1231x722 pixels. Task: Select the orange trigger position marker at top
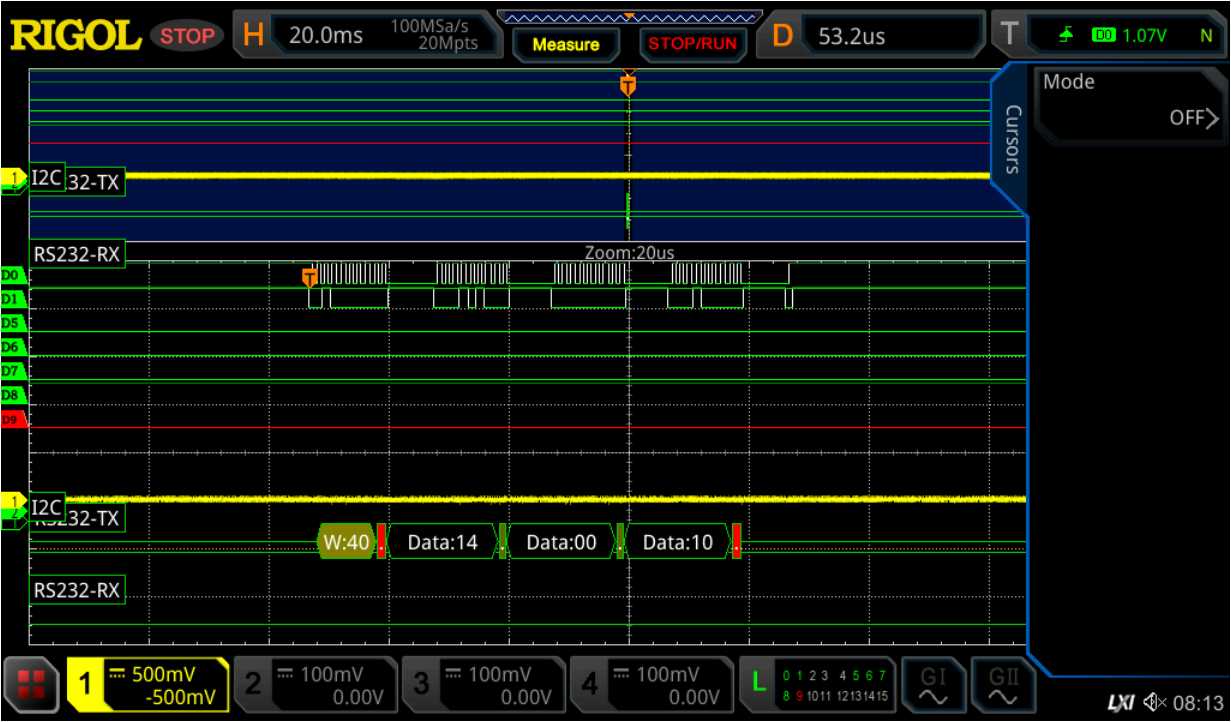(x=627, y=84)
